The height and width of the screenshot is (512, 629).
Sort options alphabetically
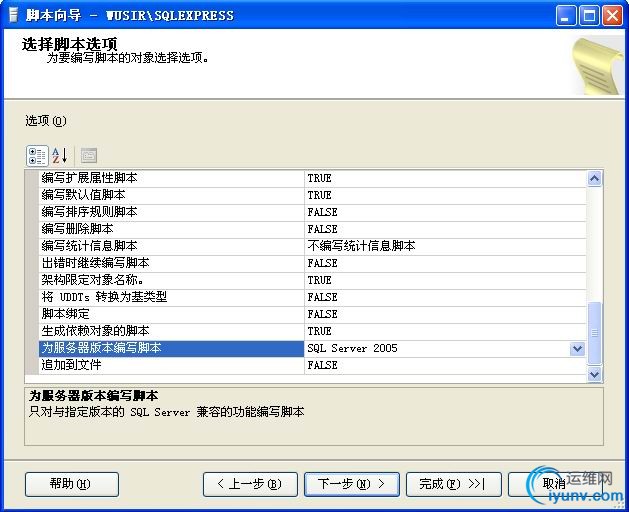point(60,156)
